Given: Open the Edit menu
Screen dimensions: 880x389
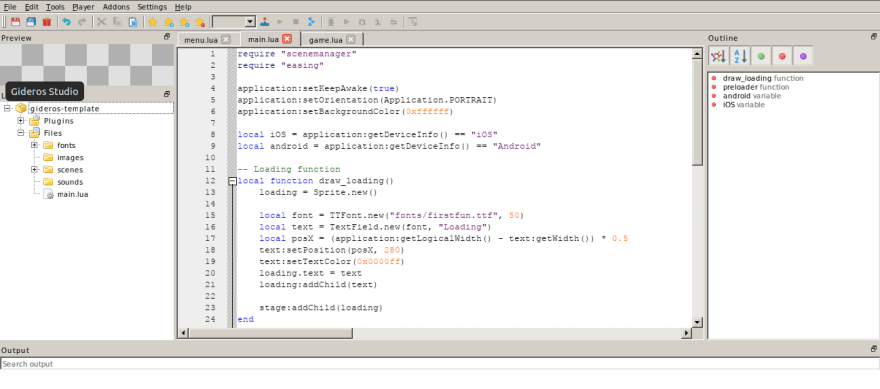Looking at the screenshot, I should click(x=31, y=7).
